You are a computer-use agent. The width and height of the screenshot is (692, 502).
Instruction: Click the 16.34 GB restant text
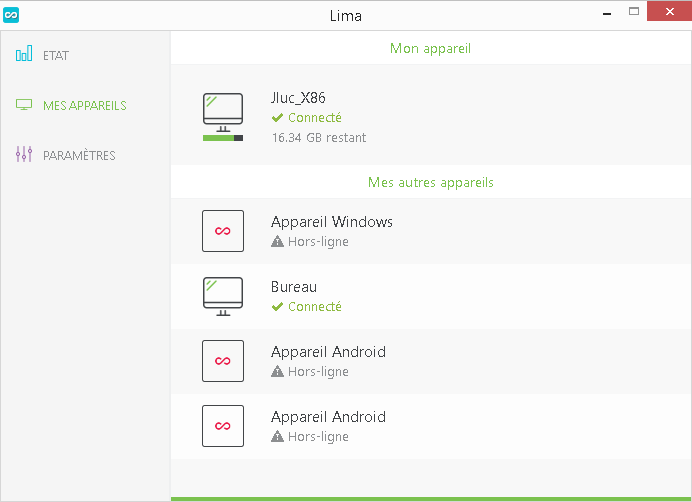click(319, 138)
